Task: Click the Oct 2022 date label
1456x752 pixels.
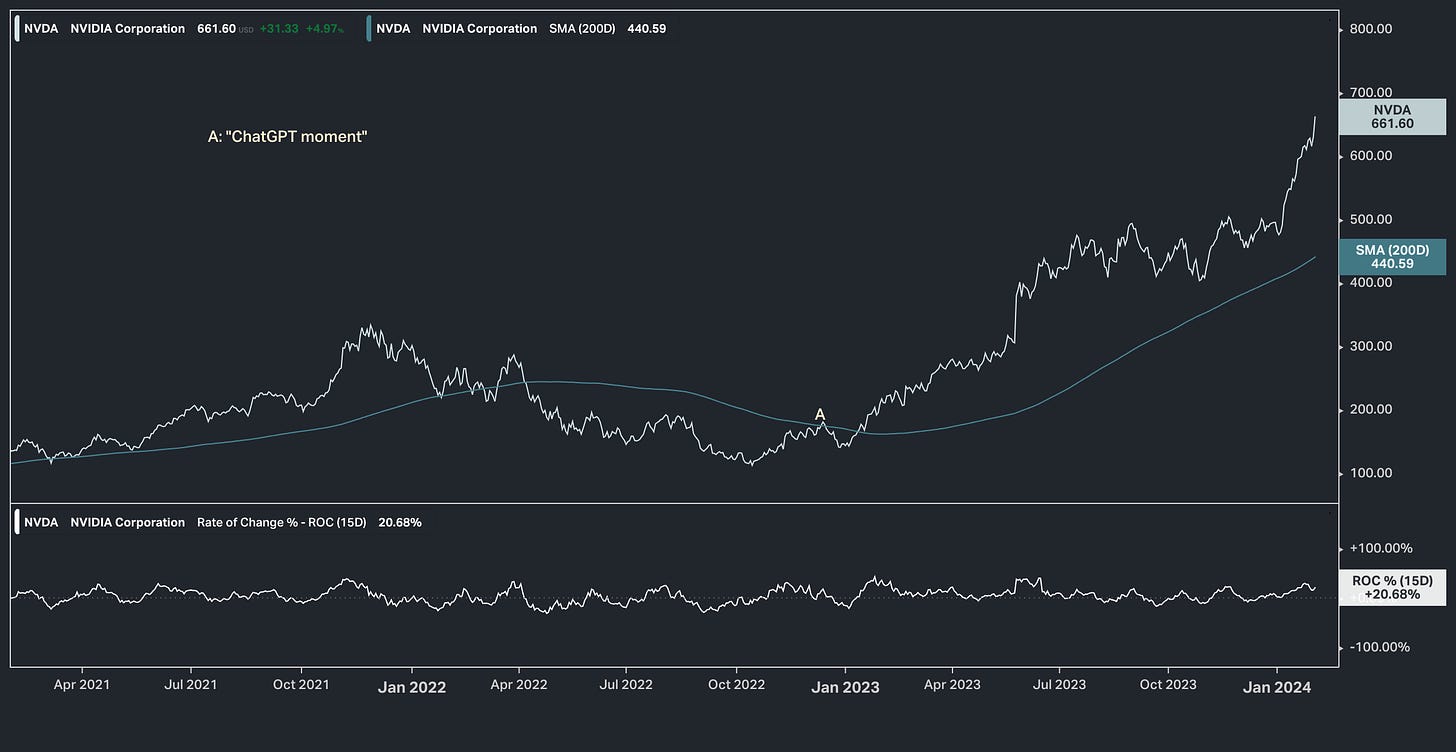Action: (x=736, y=685)
